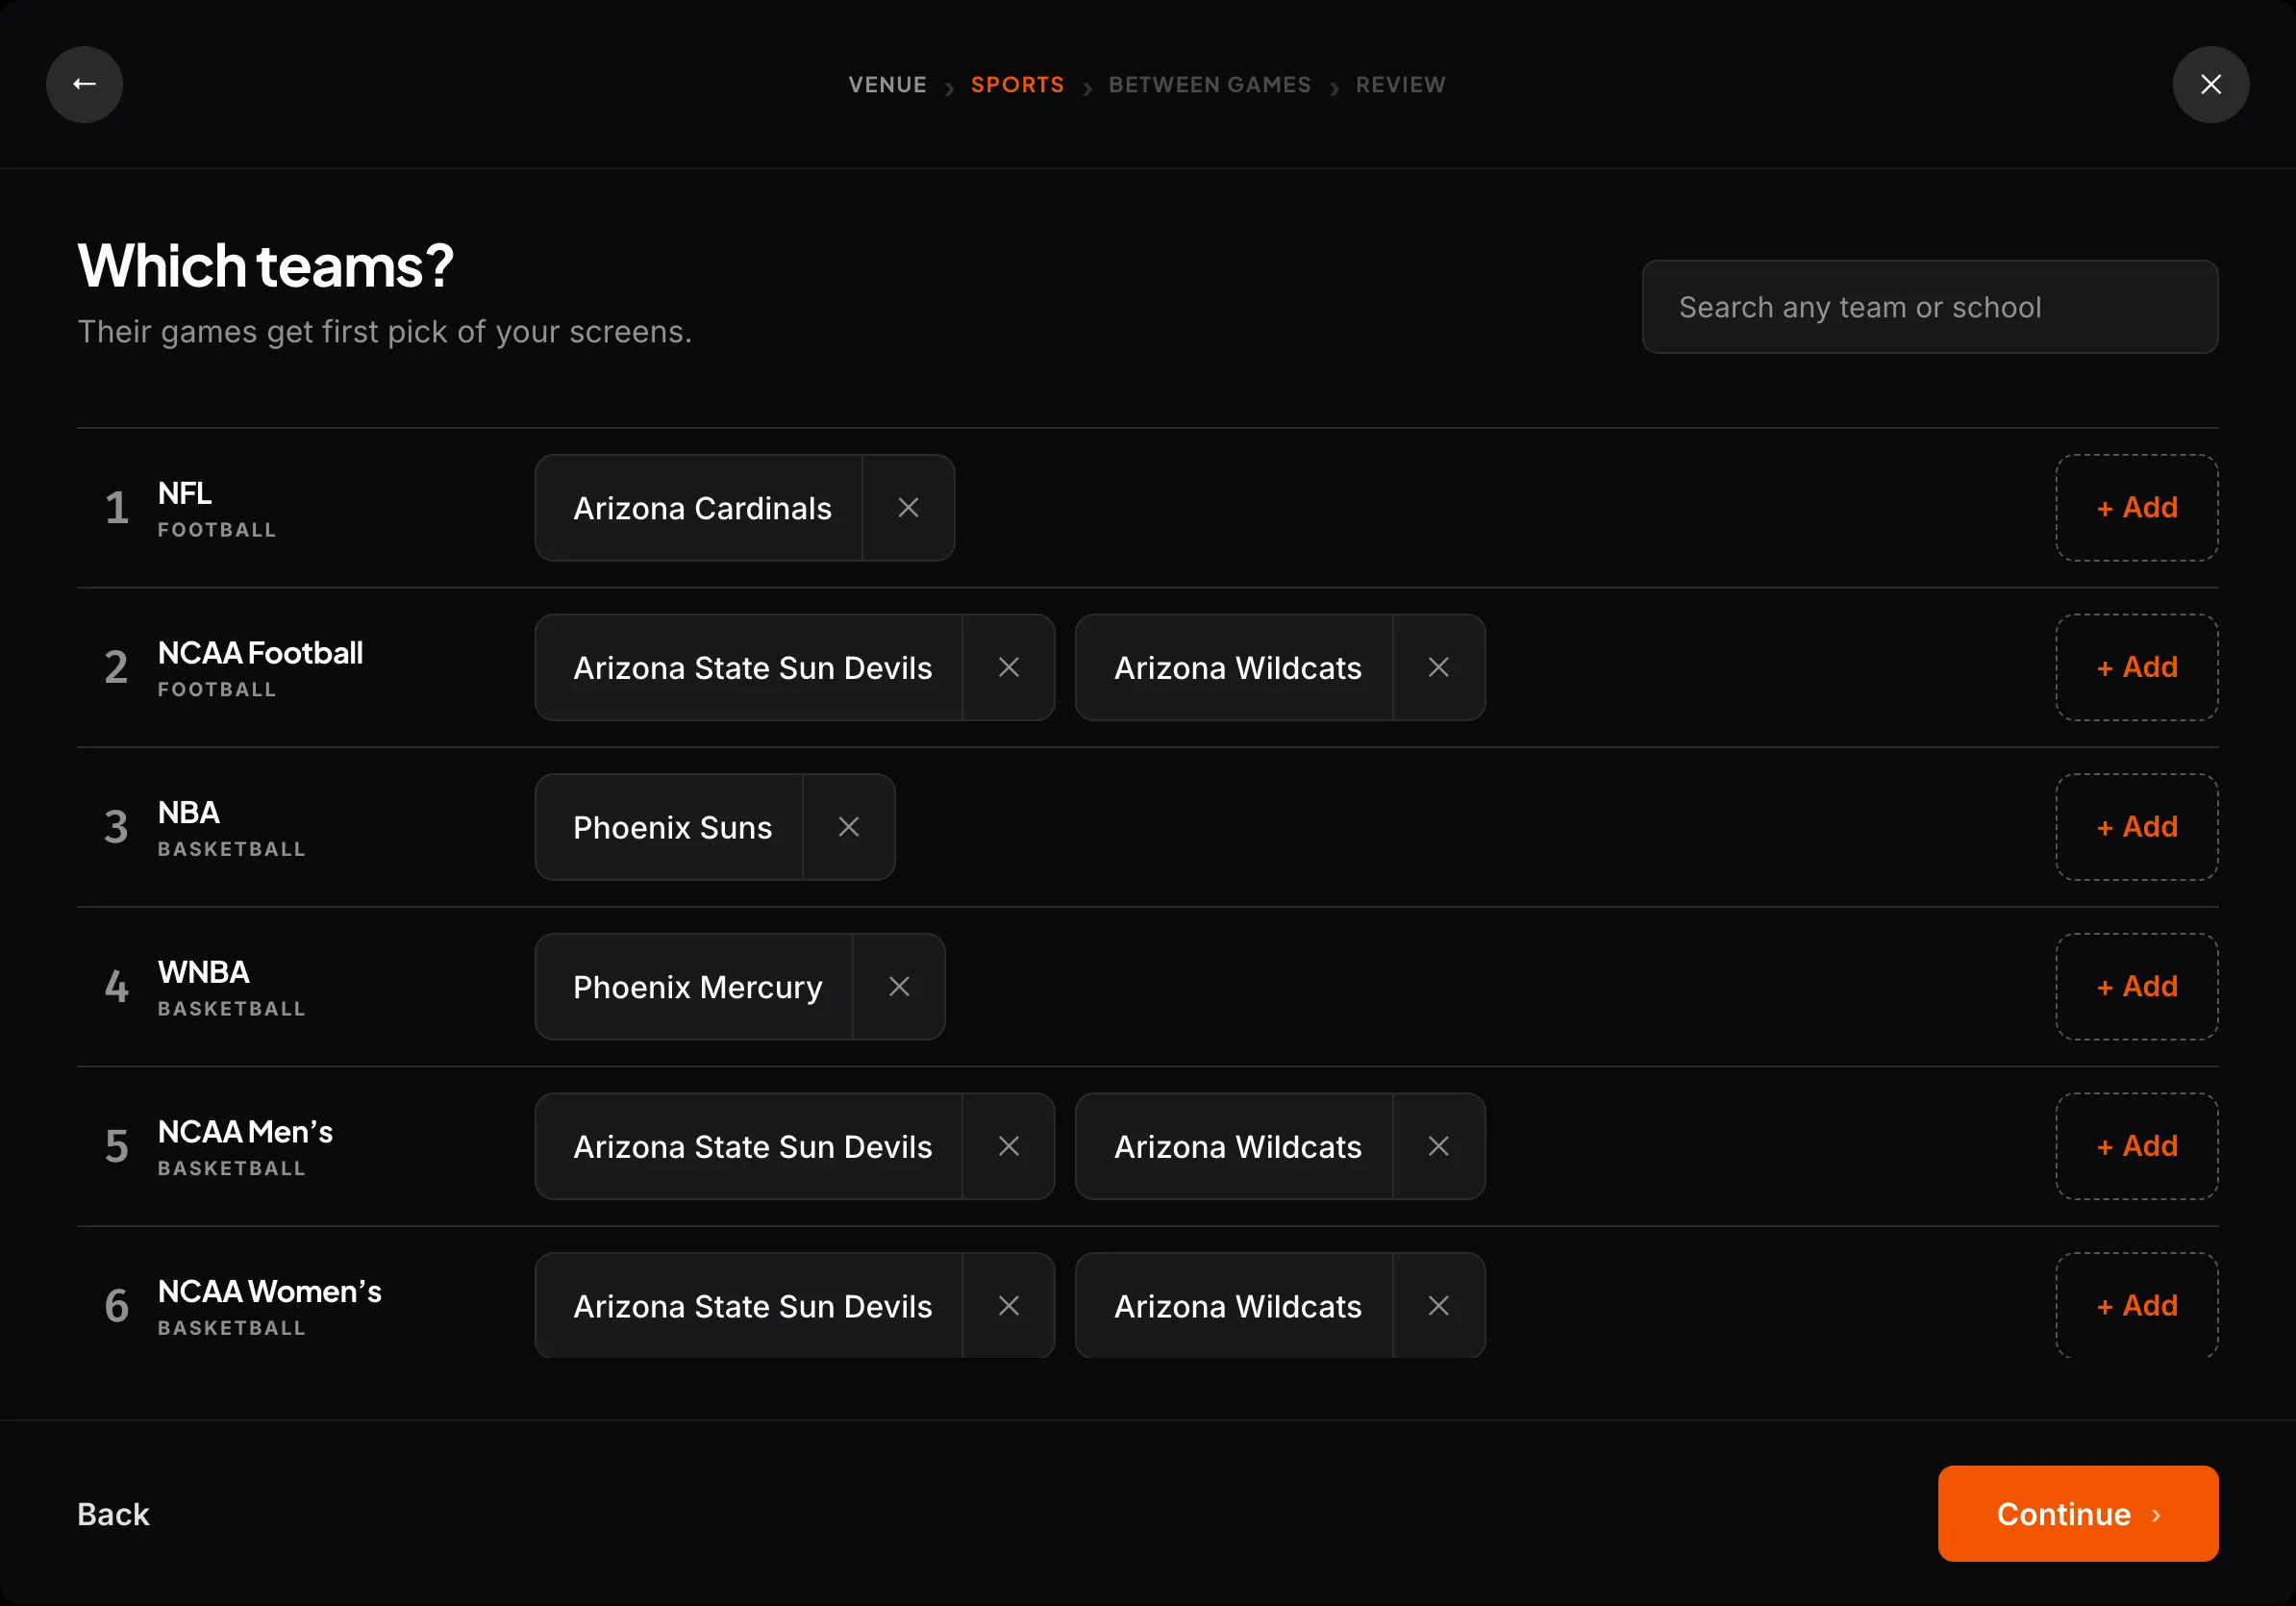Click the NFL league label
Screen dimensions: 2296x1606
pos(185,493)
